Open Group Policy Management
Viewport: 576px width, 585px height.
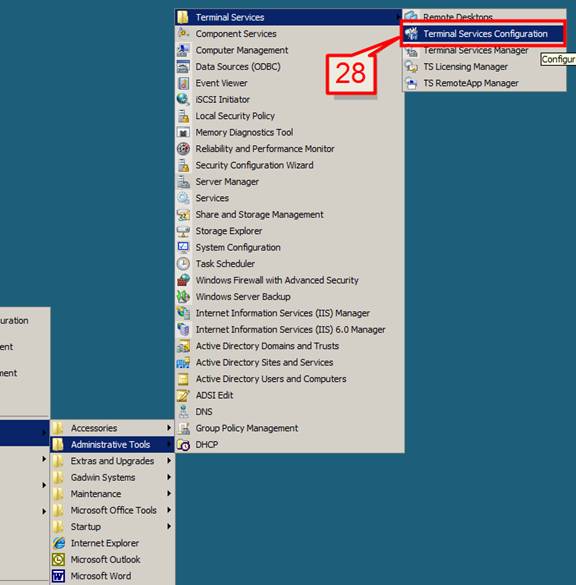click(289, 428)
